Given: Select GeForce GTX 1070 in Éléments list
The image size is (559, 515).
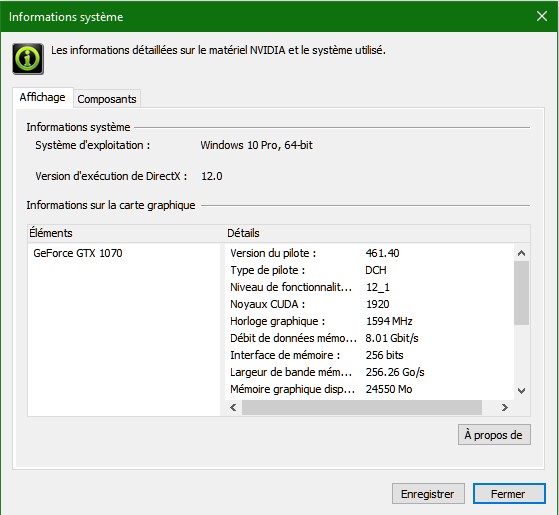Looking at the screenshot, I should [x=78, y=253].
